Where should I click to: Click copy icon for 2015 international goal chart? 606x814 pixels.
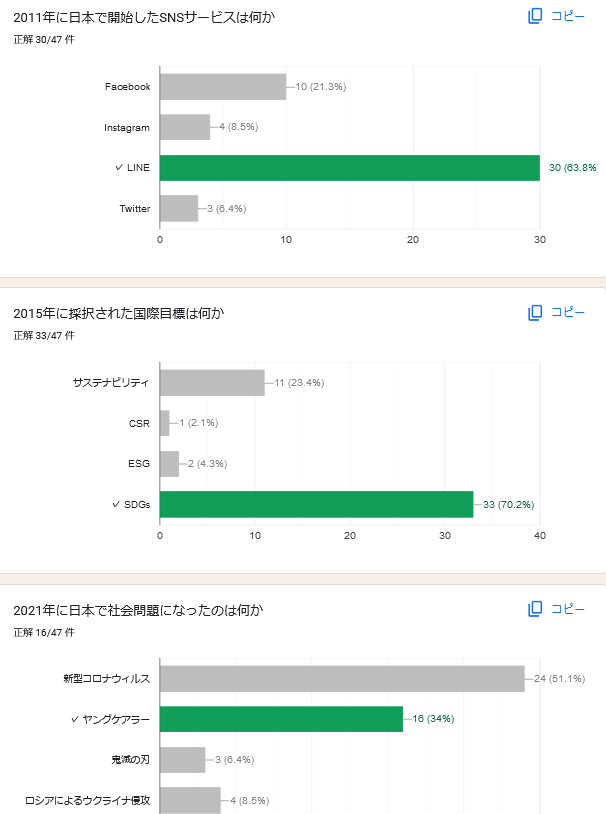click(x=535, y=313)
